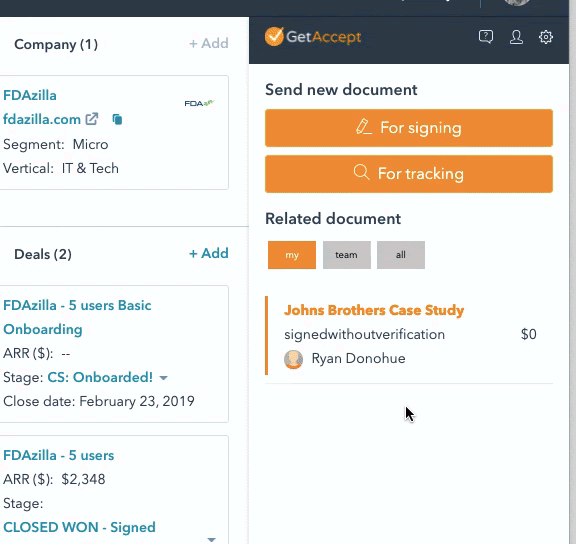Click the $0 document value
Image resolution: width=576 pixels, height=544 pixels.
click(529, 334)
